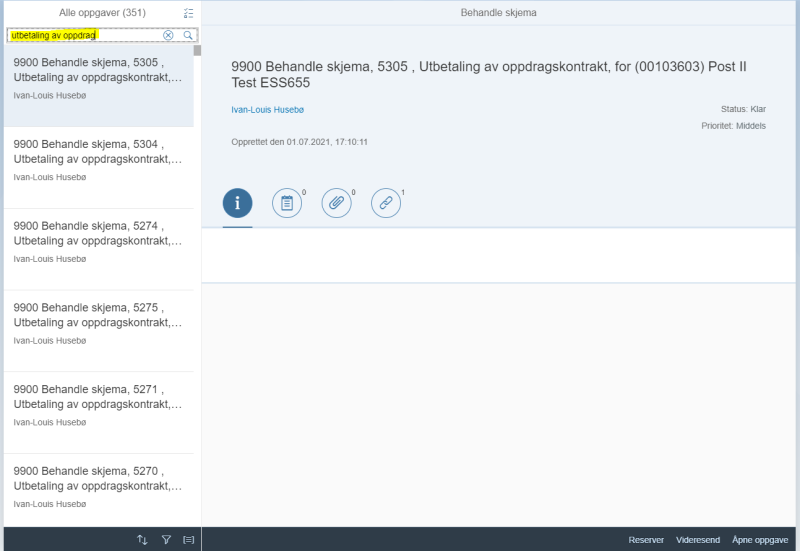Image resolution: width=800 pixels, height=551 pixels.
Task: Open the Notes tab icon
Action: (287, 203)
